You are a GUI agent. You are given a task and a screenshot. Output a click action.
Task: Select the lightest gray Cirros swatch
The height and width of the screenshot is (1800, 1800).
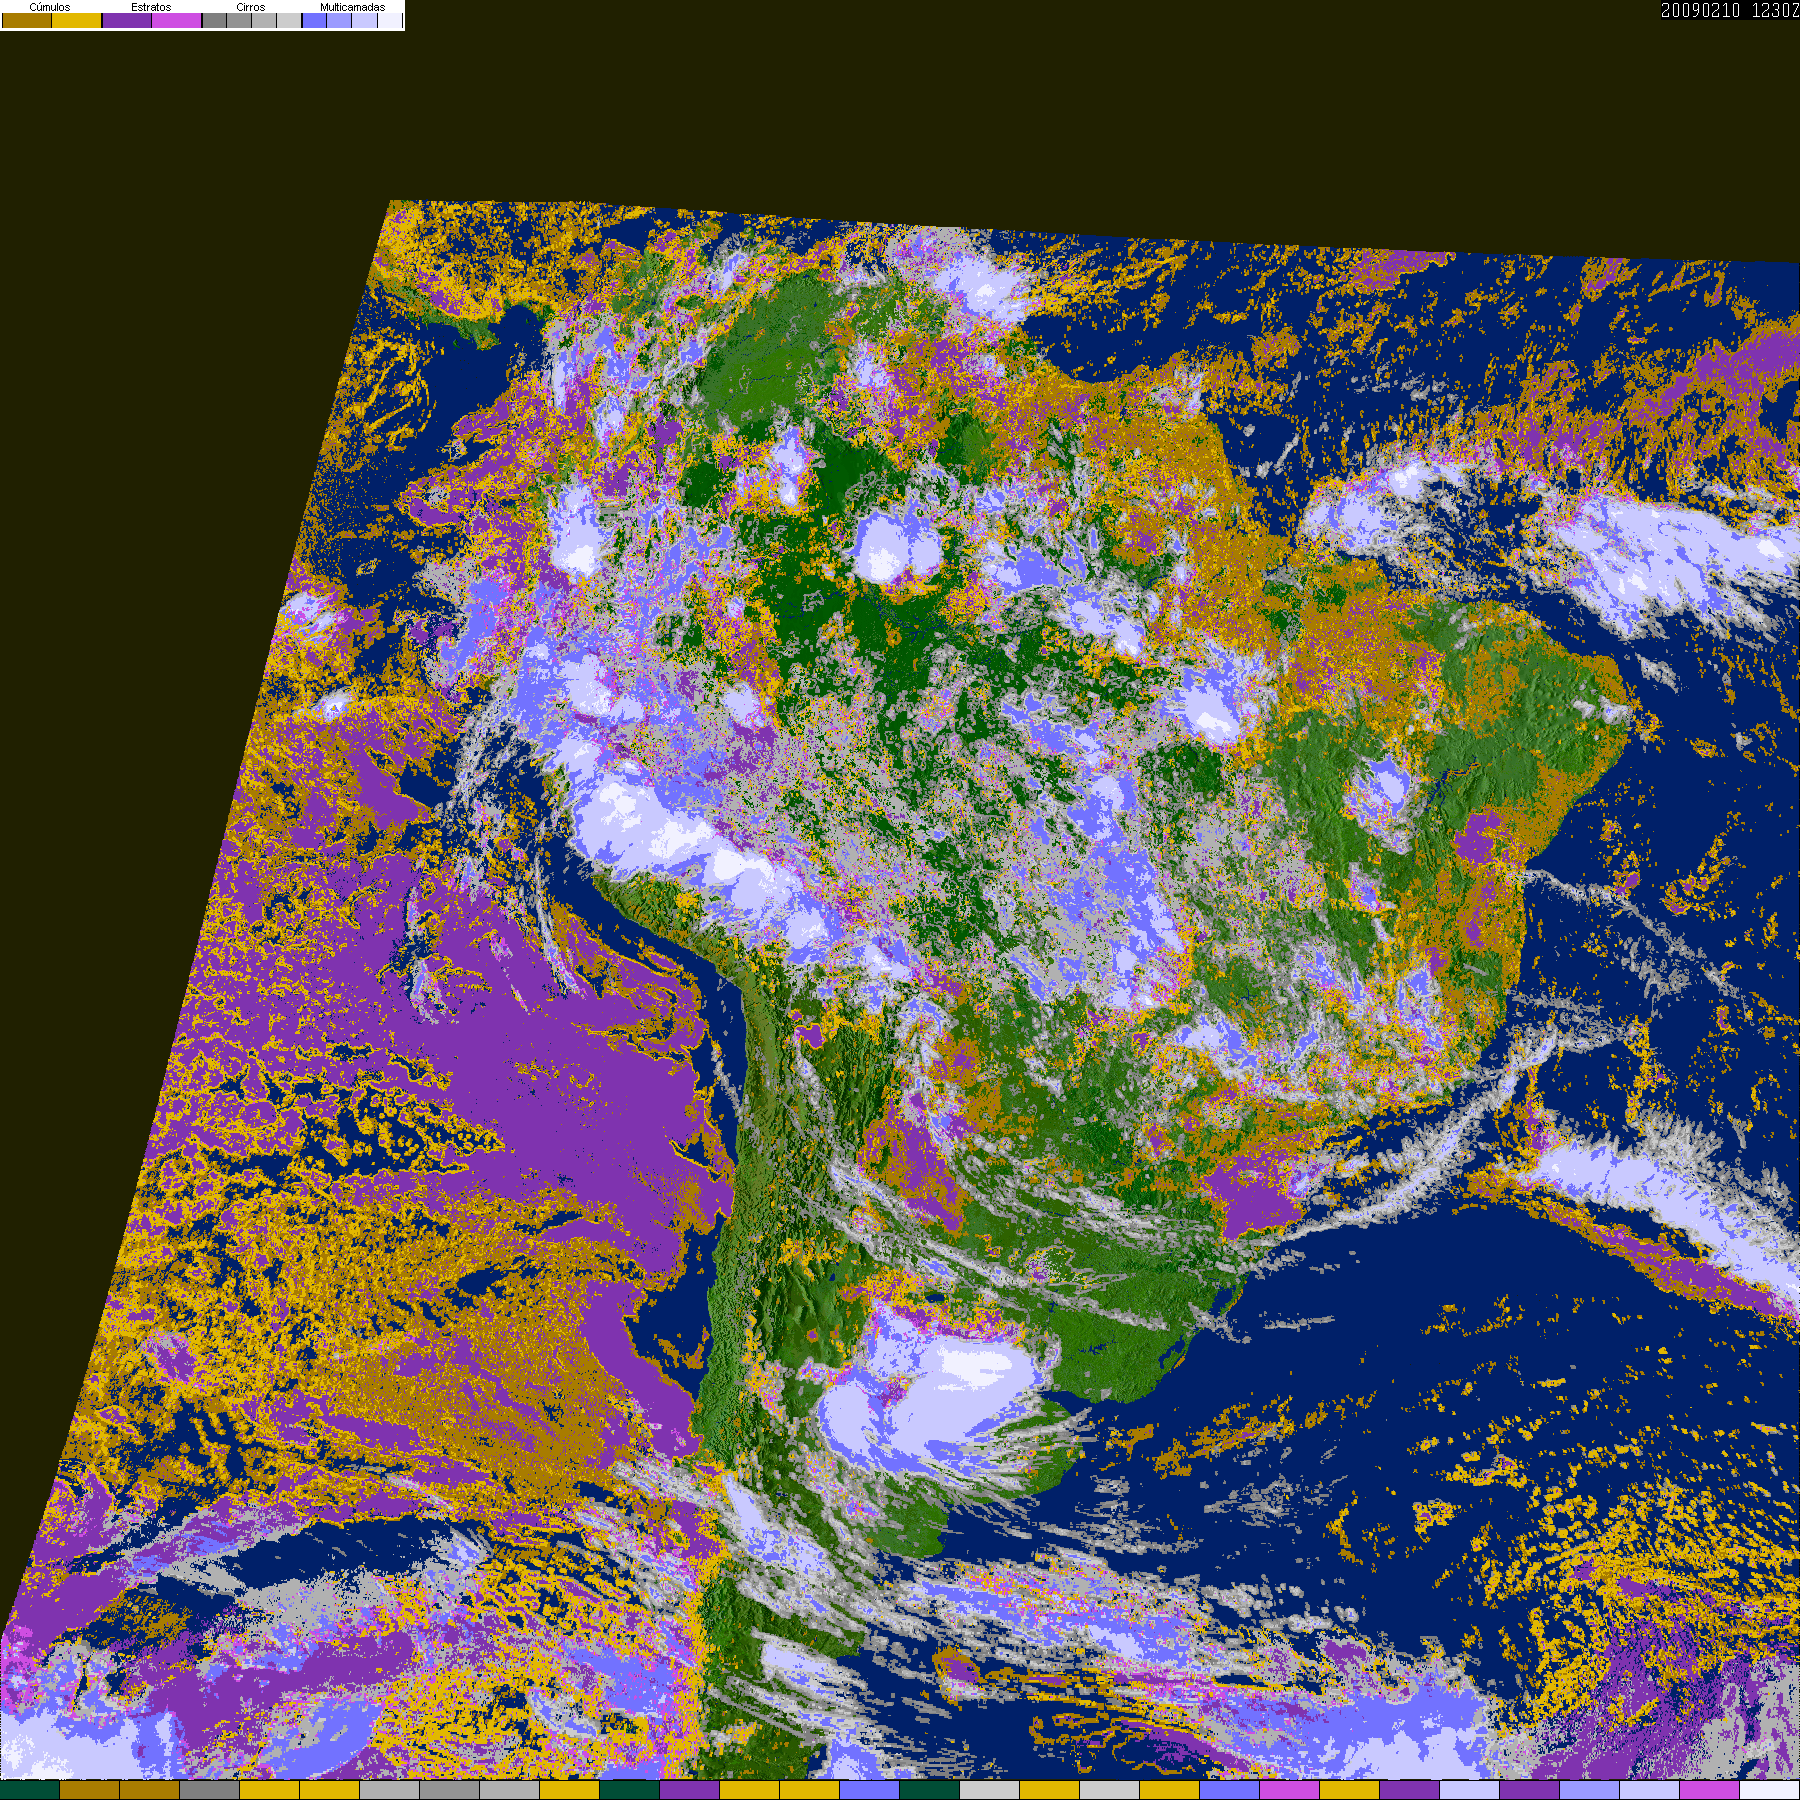[x=289, y=20]
